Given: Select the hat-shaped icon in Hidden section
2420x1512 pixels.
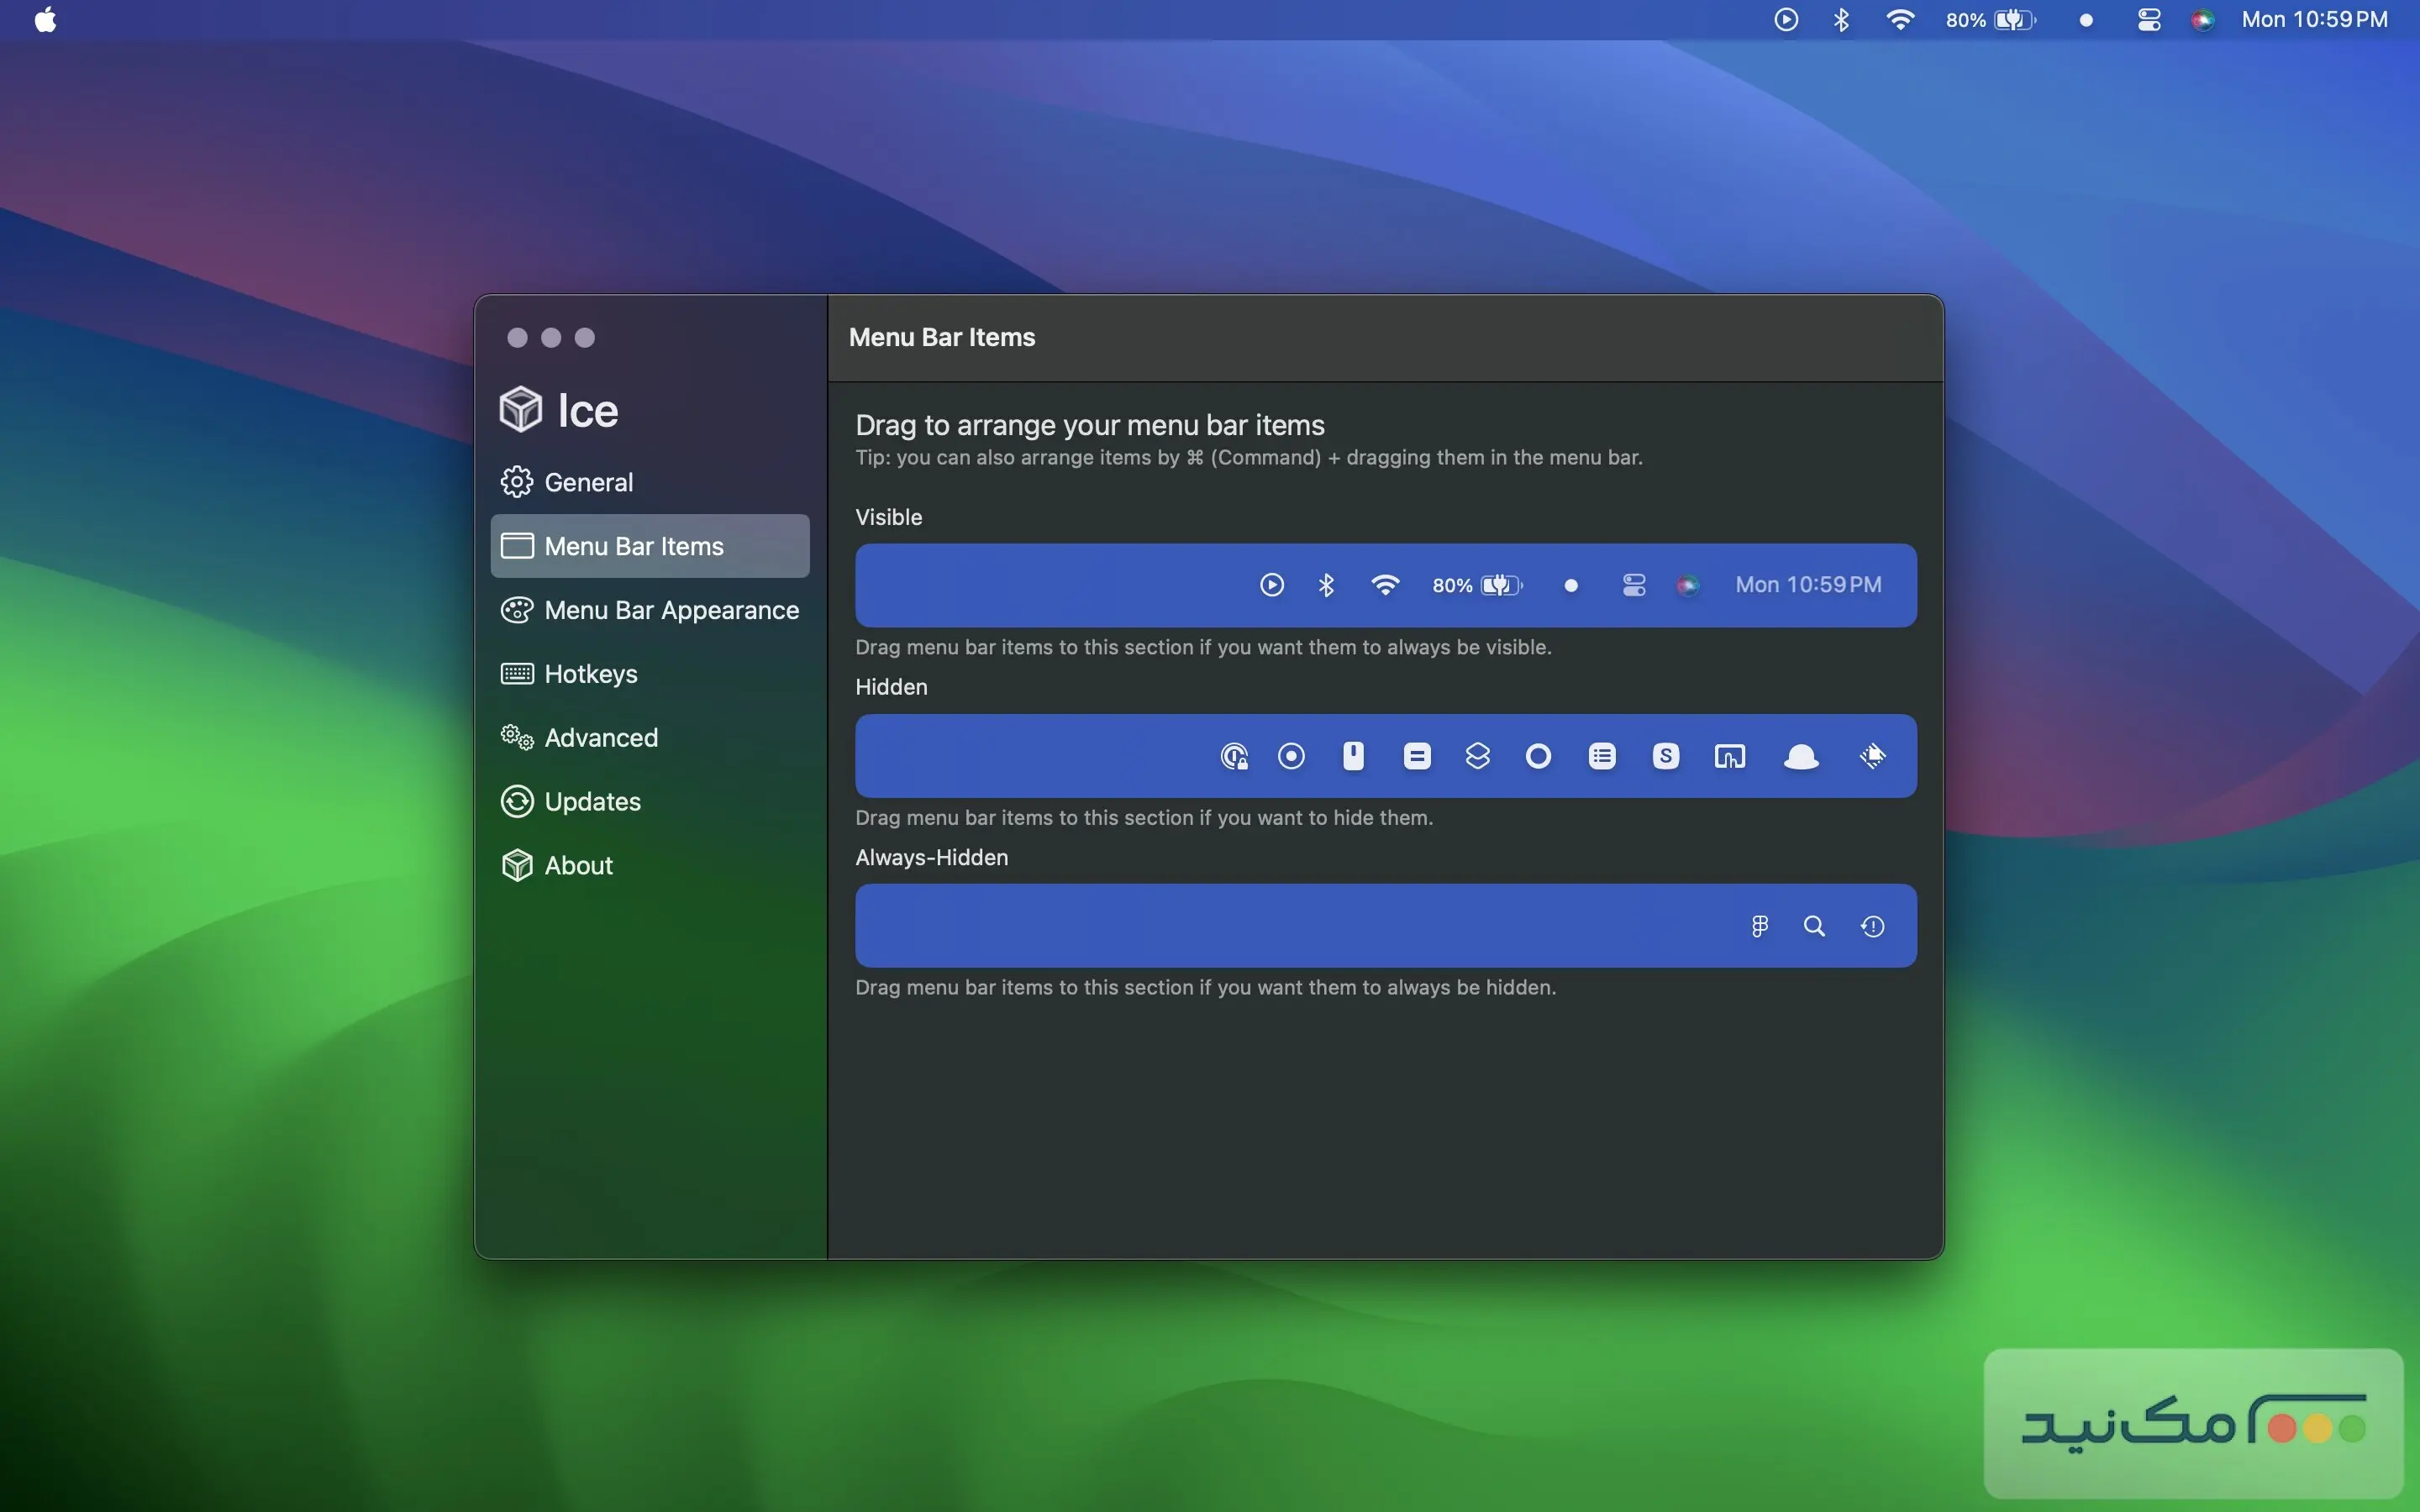Looking at the screenshot, I should tap(1800, 756).
